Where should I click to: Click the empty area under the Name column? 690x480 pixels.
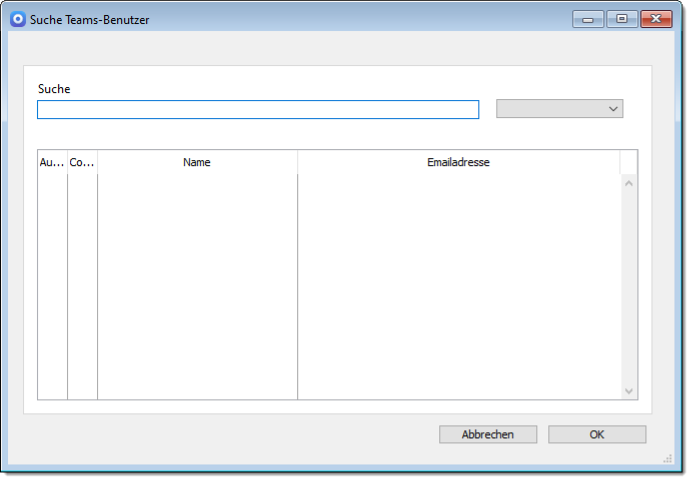[x=197, y=285]
